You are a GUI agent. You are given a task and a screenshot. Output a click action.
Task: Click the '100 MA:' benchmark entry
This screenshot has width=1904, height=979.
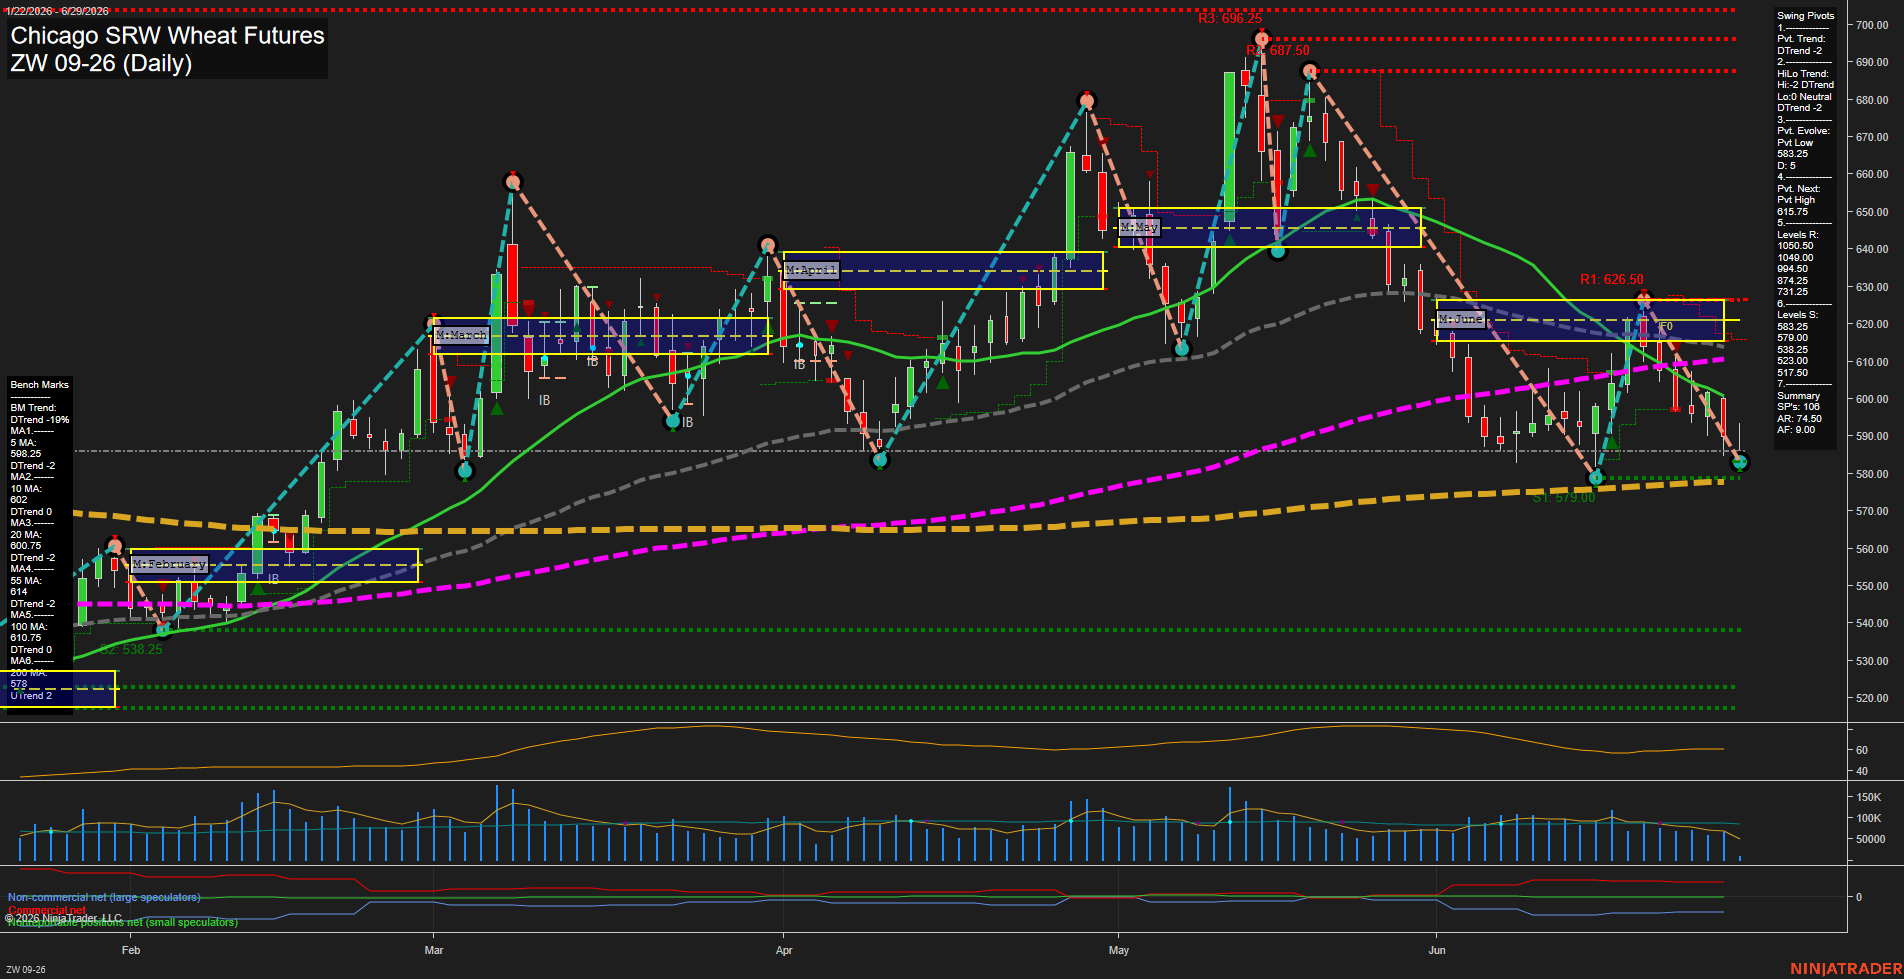pos(28,627)
